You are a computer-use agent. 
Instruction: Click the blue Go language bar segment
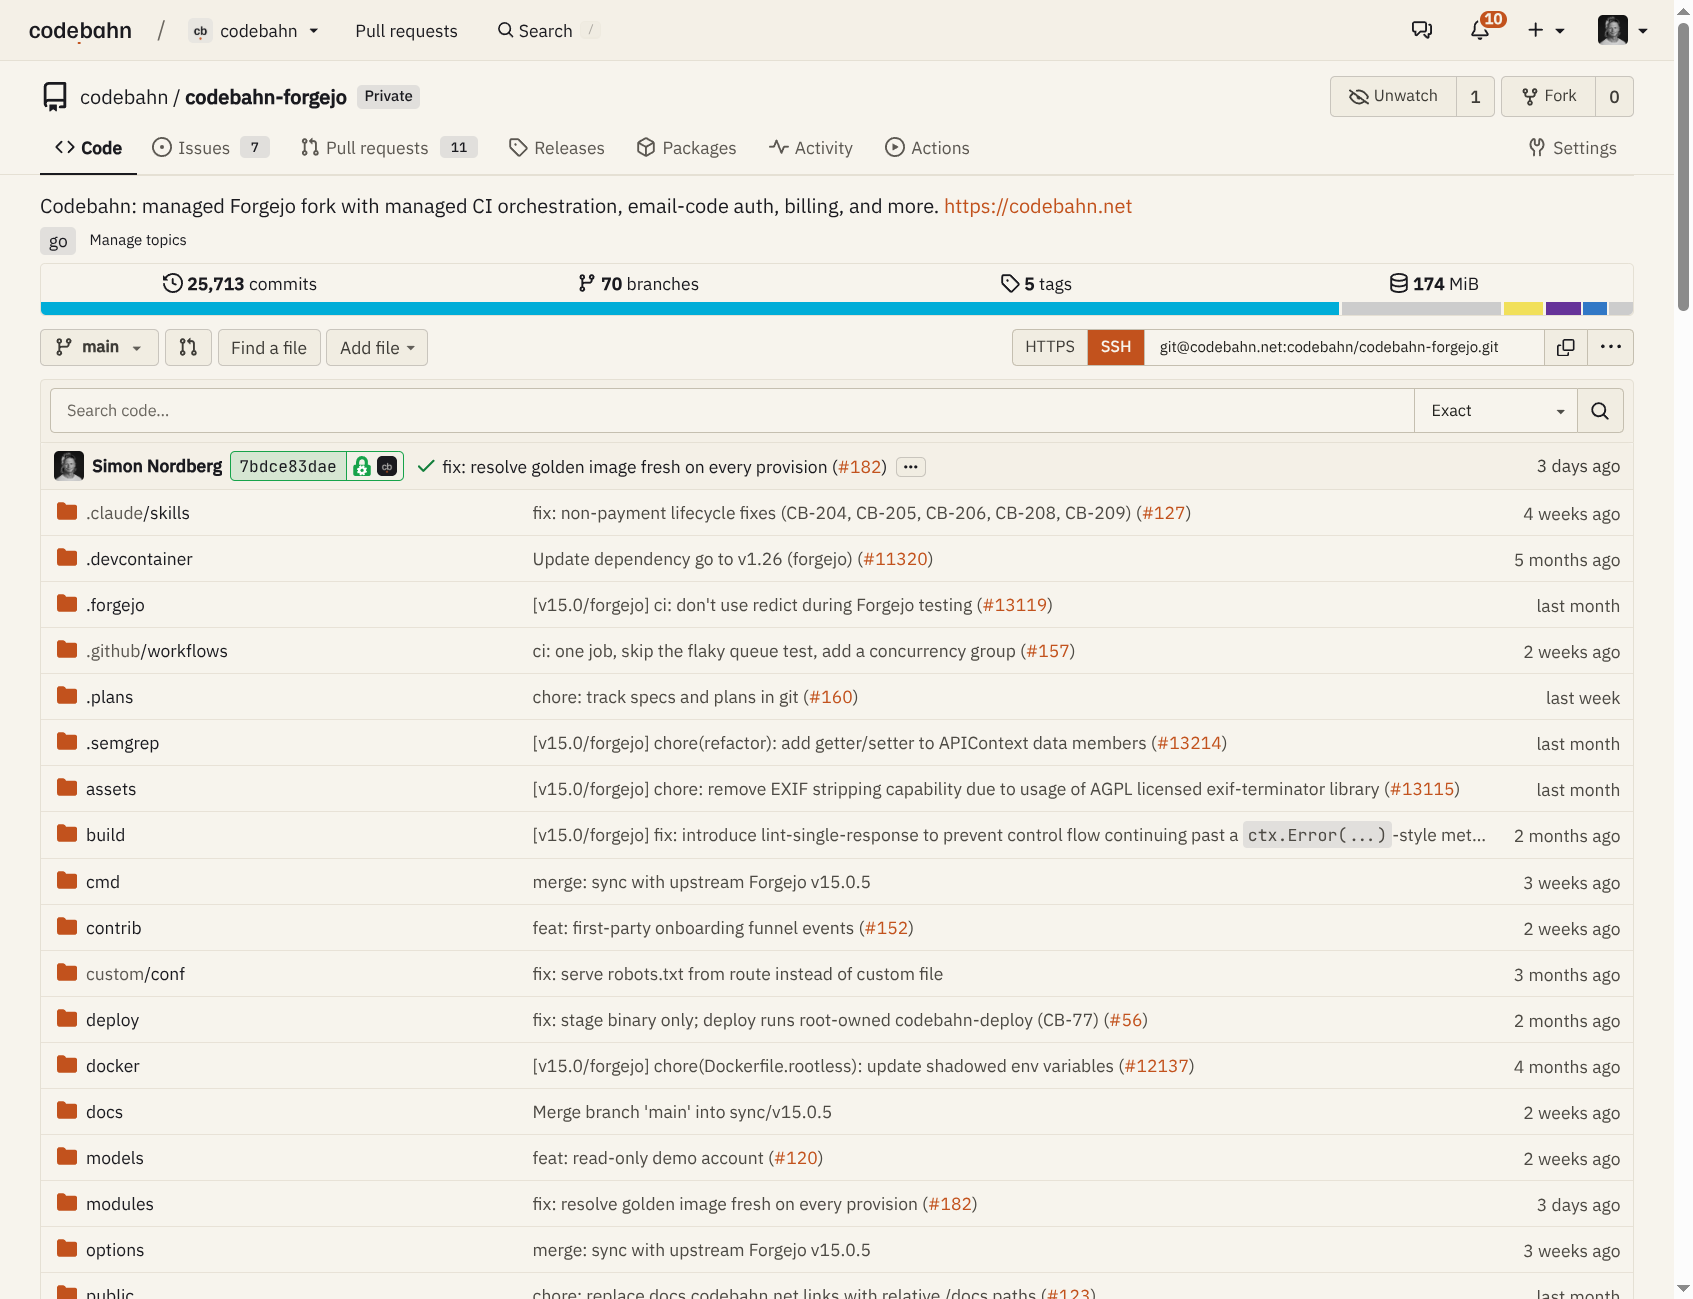[x=690, y=309]
